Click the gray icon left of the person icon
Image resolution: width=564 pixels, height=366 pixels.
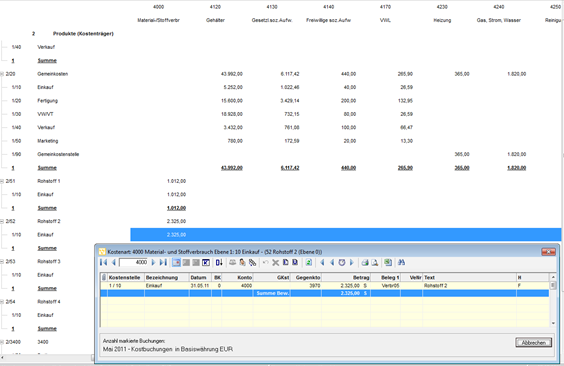tap(232, 262)
